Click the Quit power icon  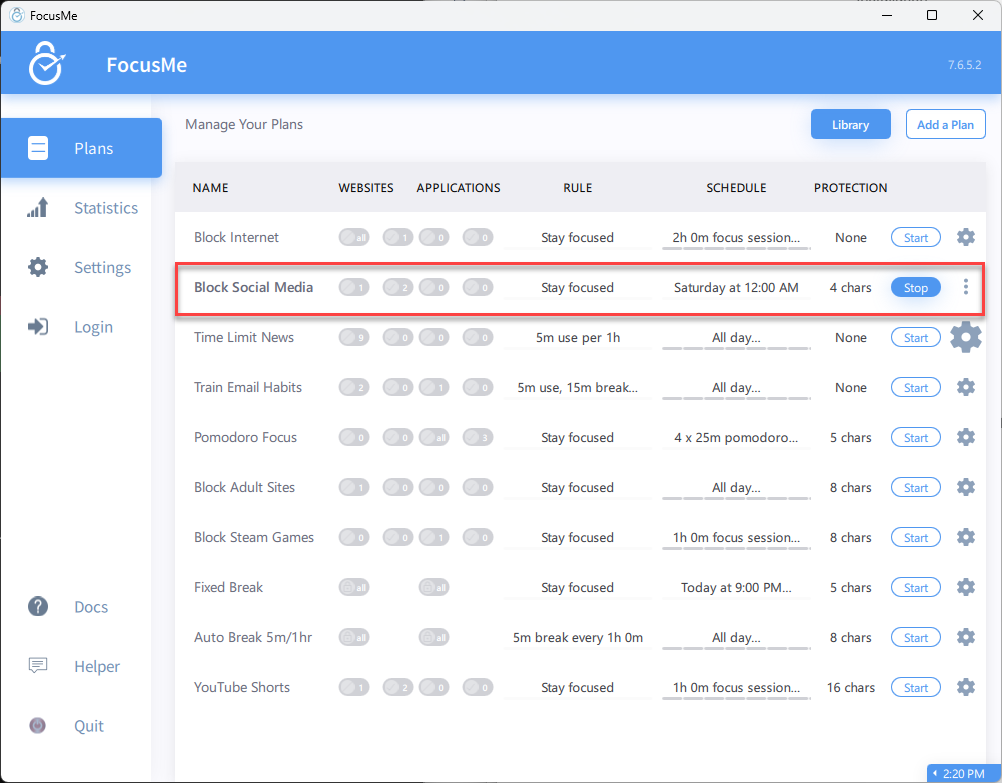pyautogui.click(x=38, y=725)
